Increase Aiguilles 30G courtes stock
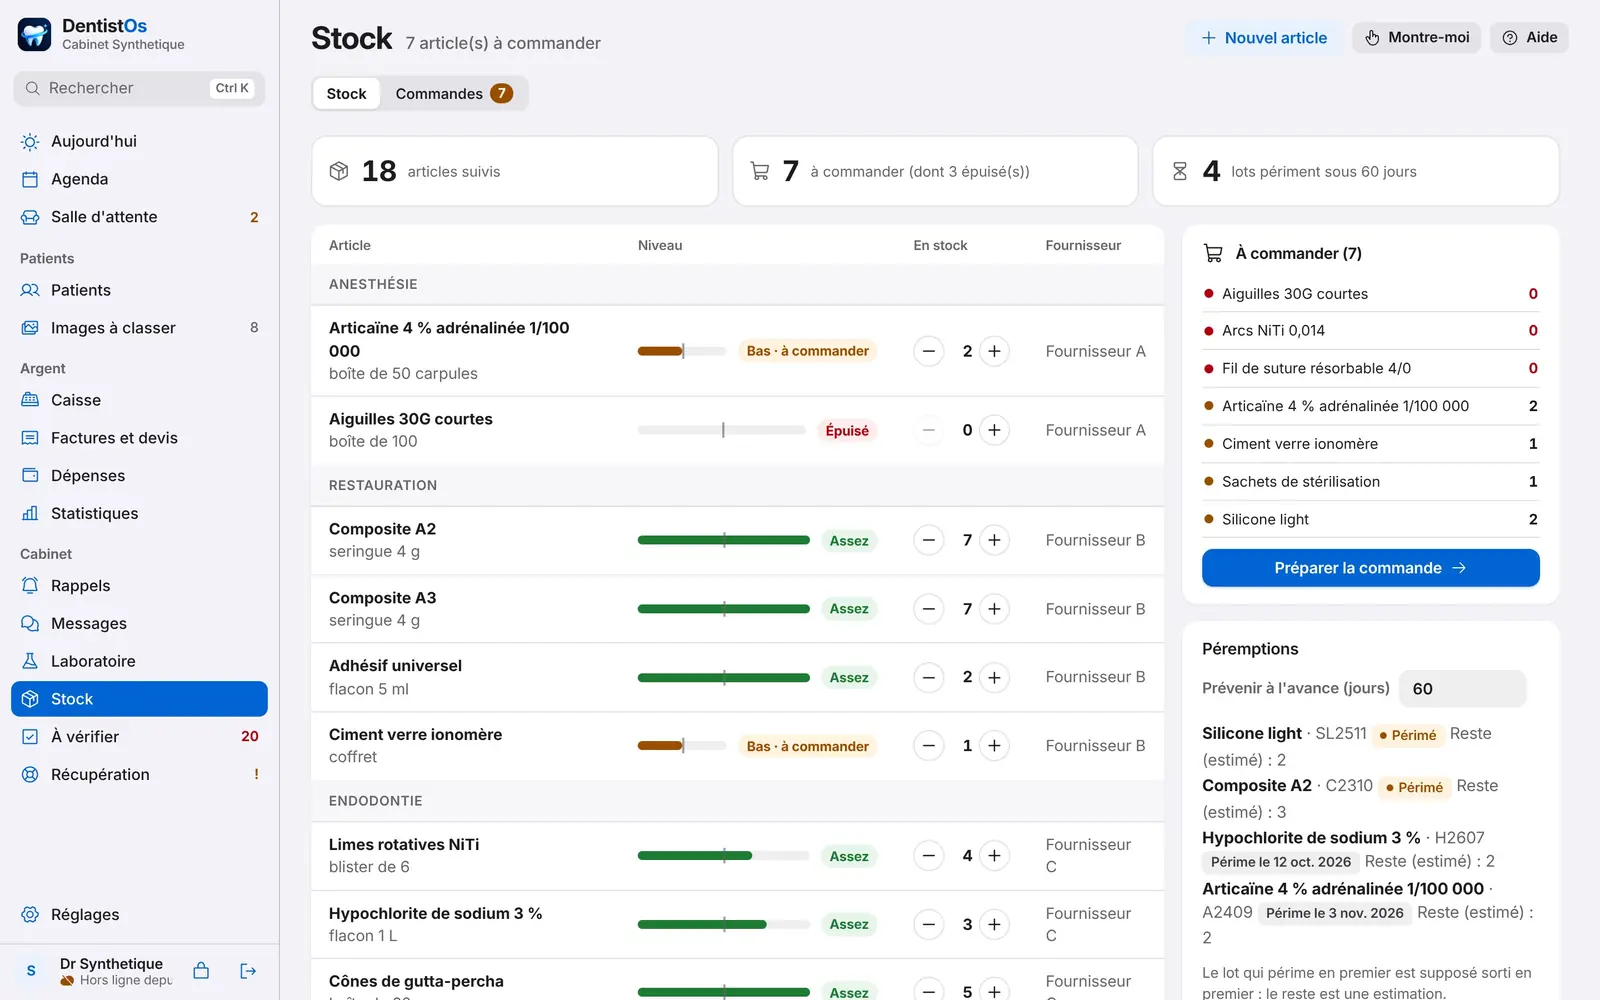This screenshot has width=1600, height=1000. (x=994, y=430)
